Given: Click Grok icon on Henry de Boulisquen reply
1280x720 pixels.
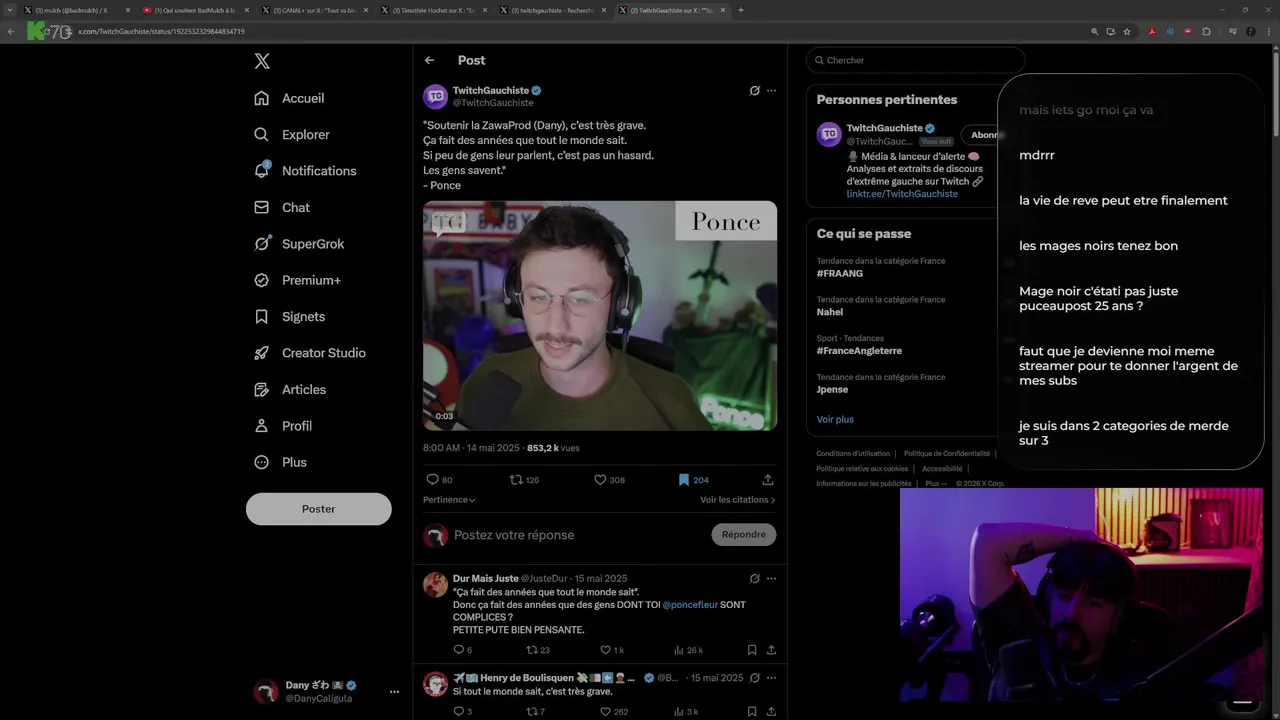Looking at the screenshot, I should click(754, 678).
